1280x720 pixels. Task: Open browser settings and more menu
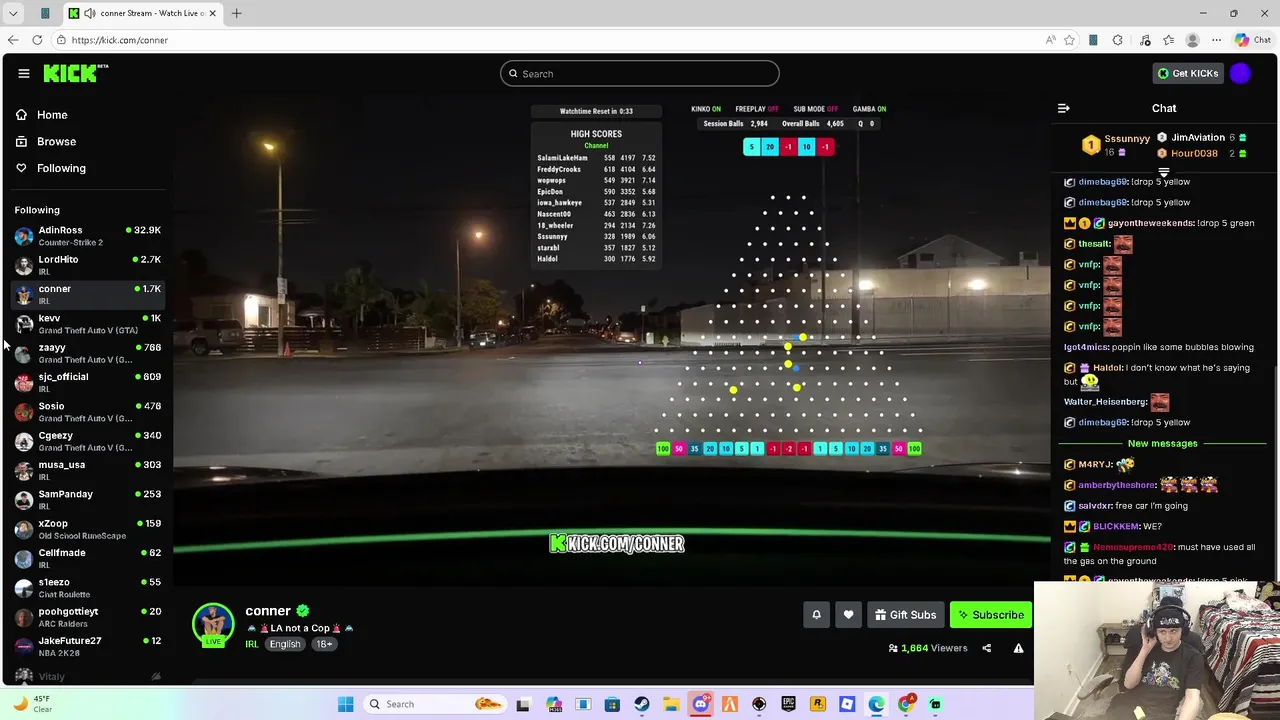click(x=1216, y=40)
